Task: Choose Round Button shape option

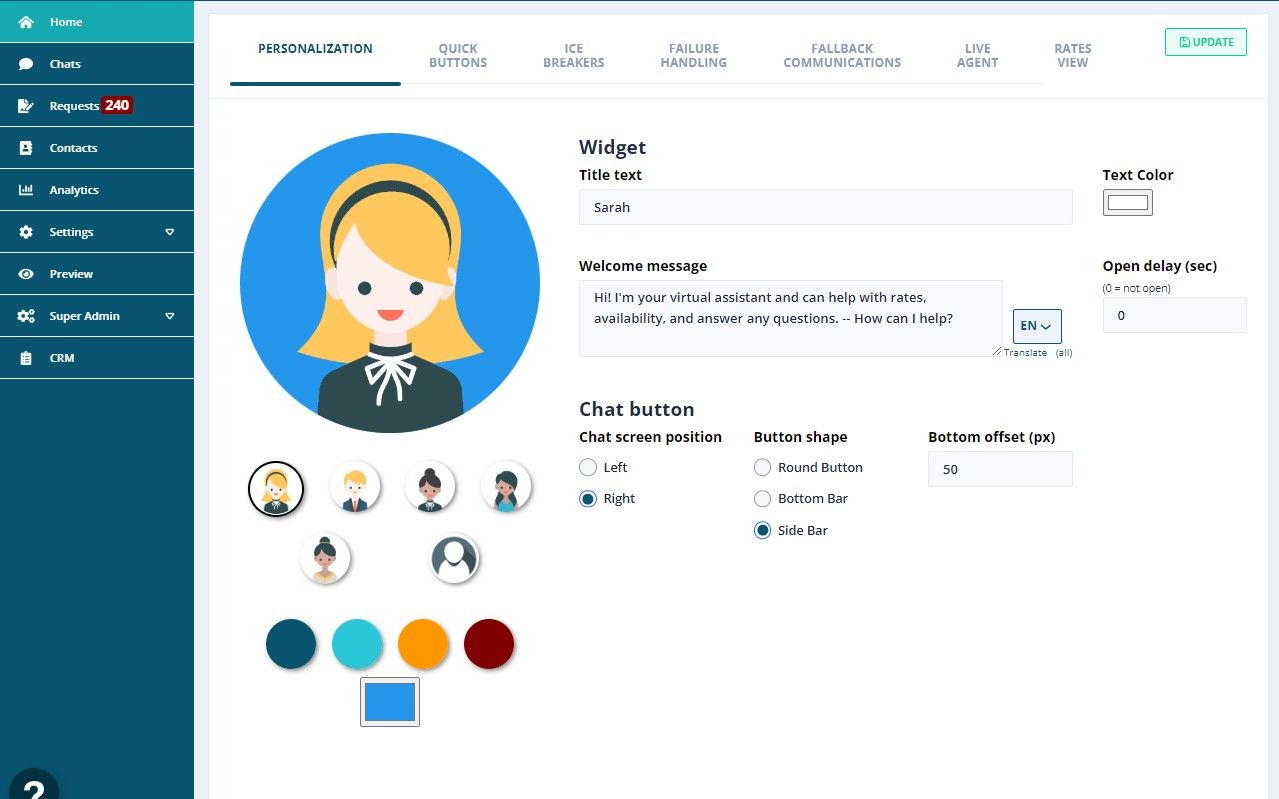Action: click(x=762, y=467)
